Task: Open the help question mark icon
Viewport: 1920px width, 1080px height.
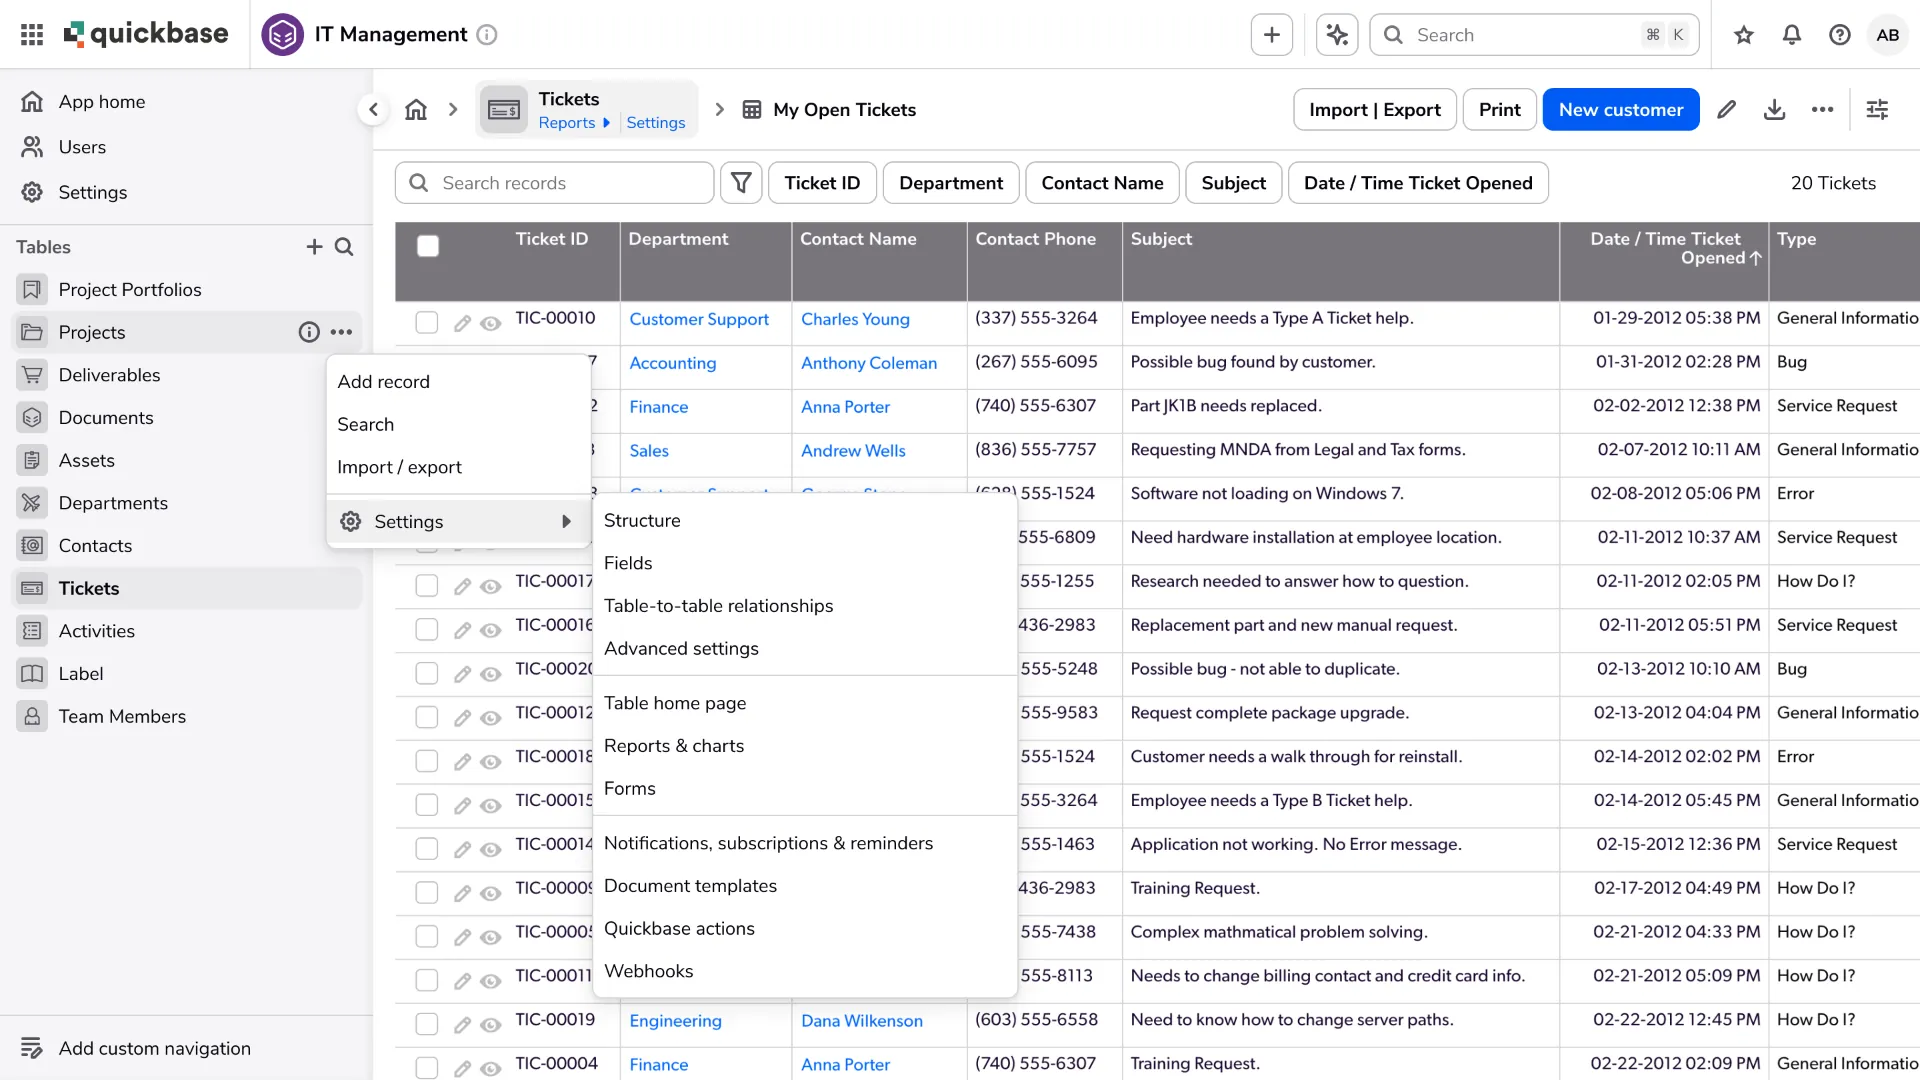Action: [x=1840, y=35]
